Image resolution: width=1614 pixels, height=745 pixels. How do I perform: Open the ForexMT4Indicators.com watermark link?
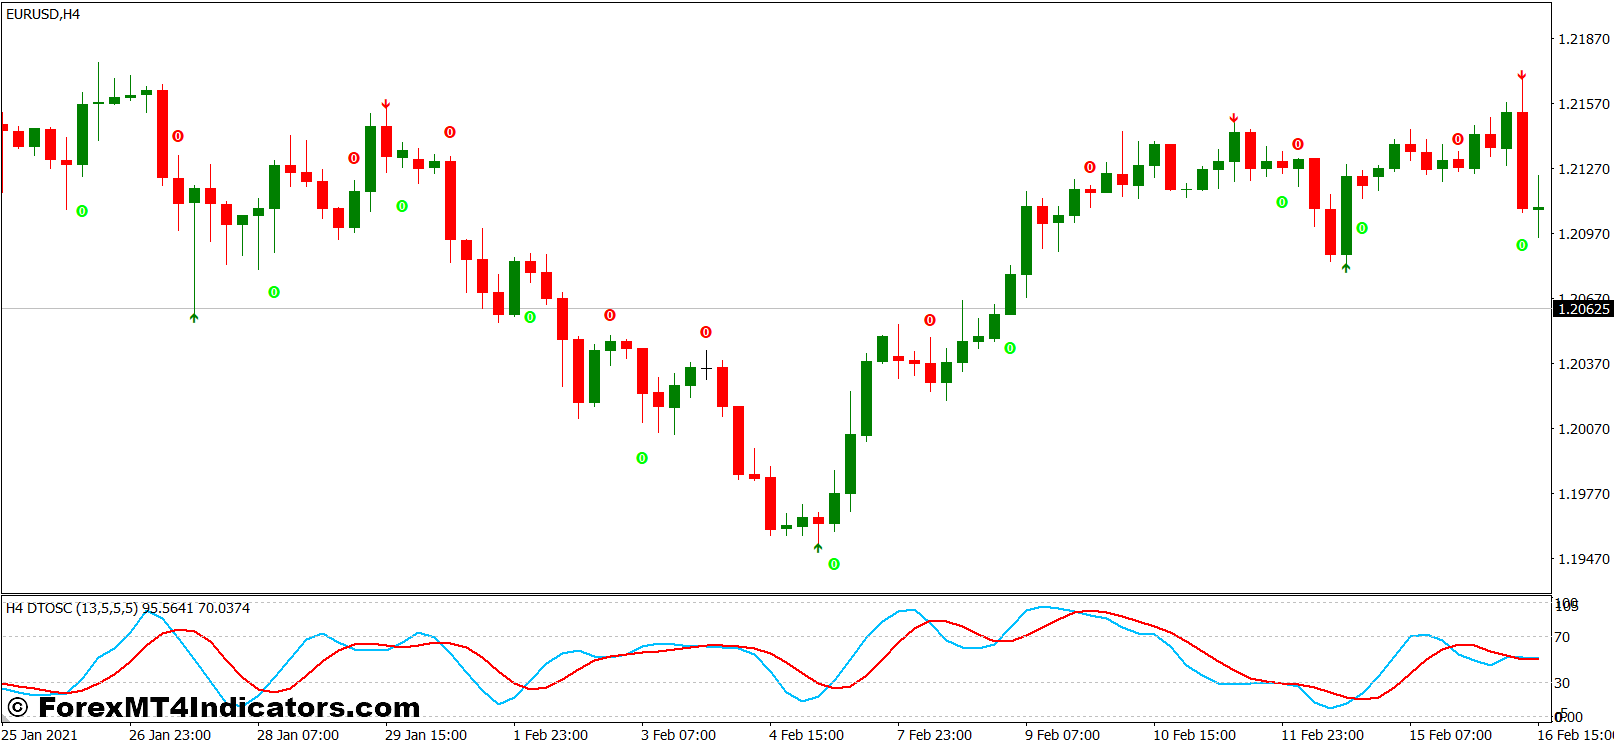(x=229, y=708)
